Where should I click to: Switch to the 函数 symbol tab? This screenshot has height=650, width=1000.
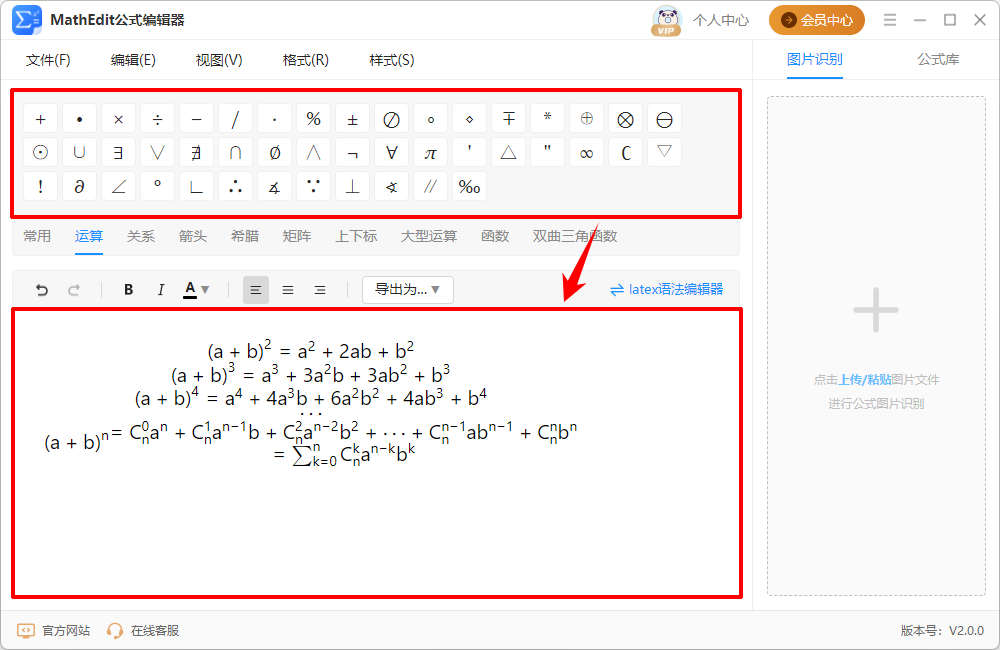[495, 236]
